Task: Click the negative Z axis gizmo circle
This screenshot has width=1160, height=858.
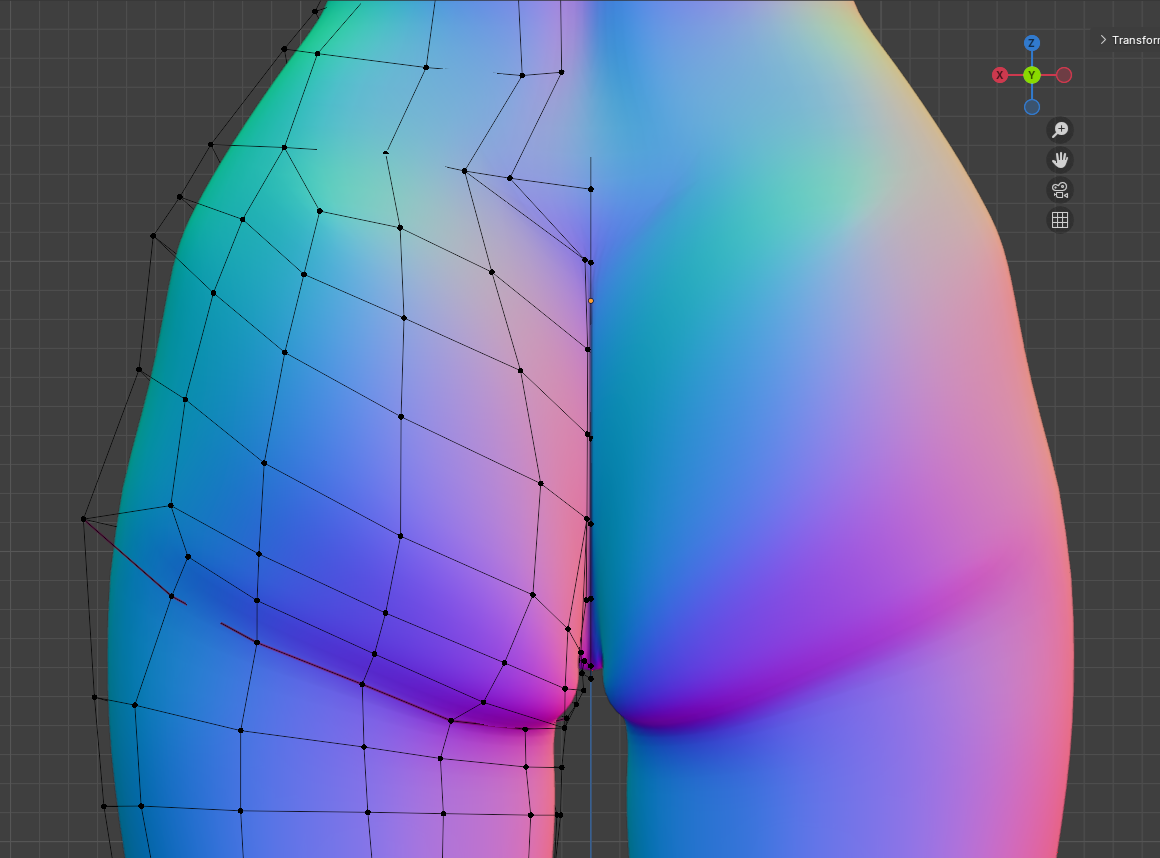Action: [1032, 107]
